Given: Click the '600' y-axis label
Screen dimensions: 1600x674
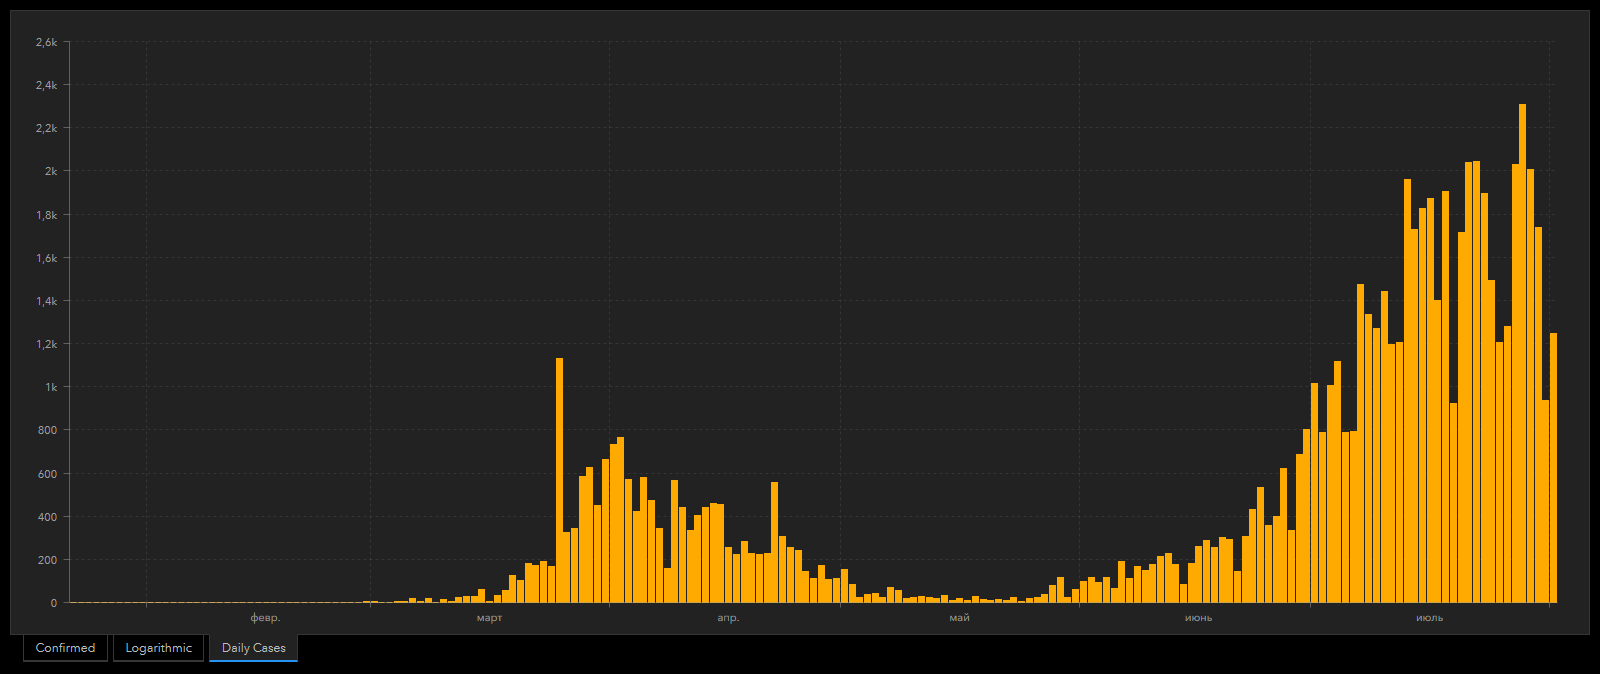Looking at the screenshot, I should tap(47, 474).
